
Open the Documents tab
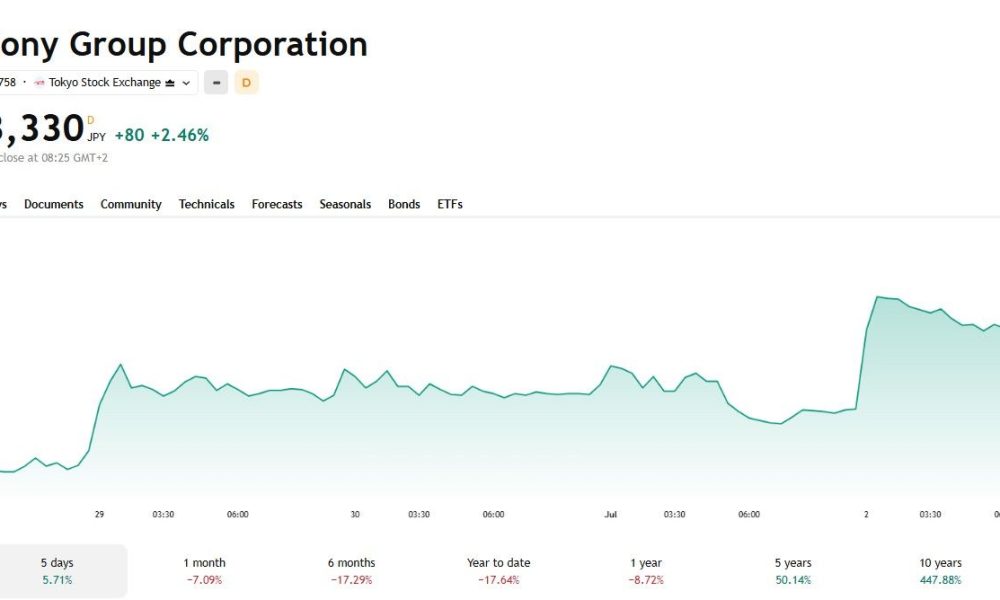54,204
